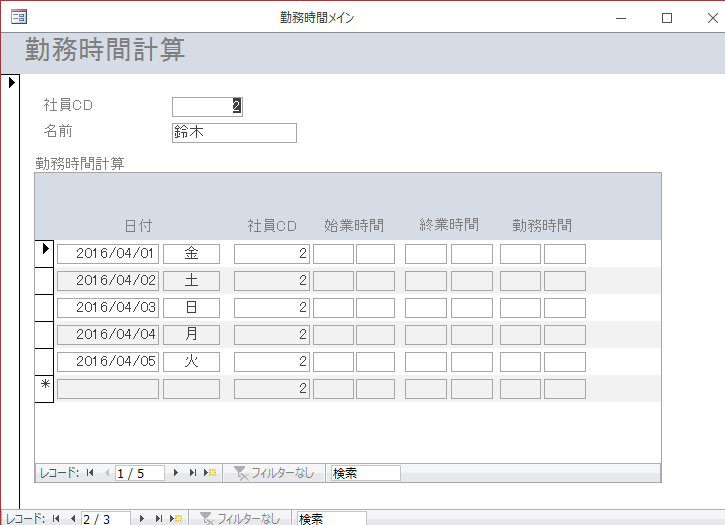
Task: Add new blank record in subform navigator
Action: coord(210,473)
